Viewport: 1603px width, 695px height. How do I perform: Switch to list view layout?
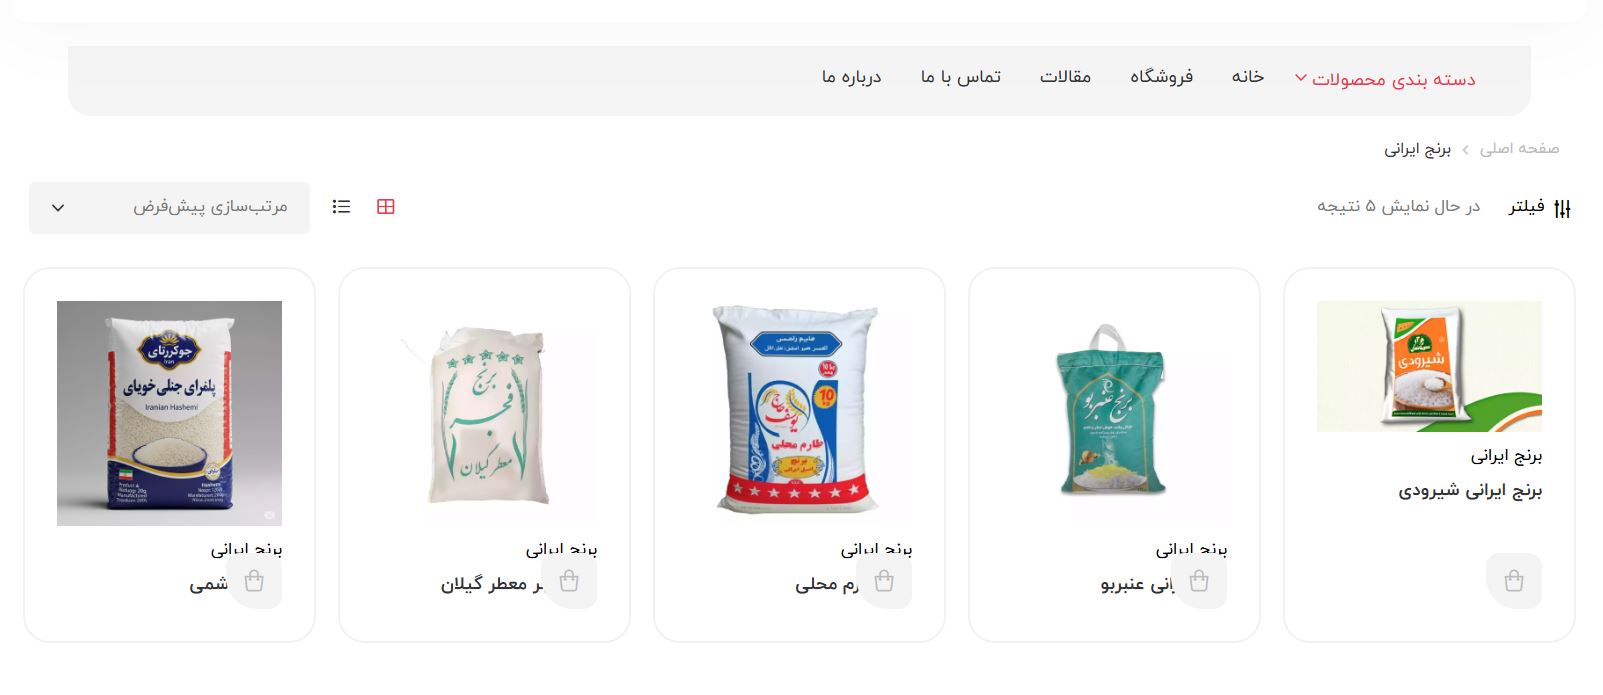[342, 207]
